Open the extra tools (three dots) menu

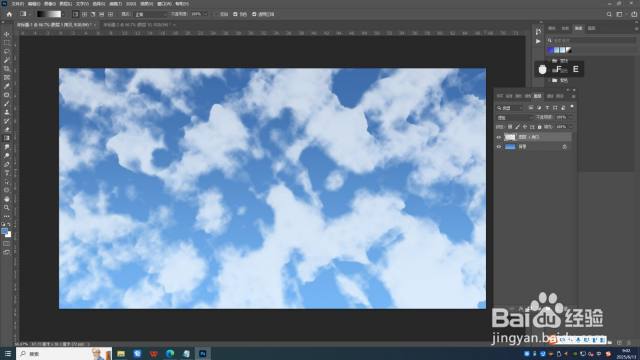(x=7, y=216)
